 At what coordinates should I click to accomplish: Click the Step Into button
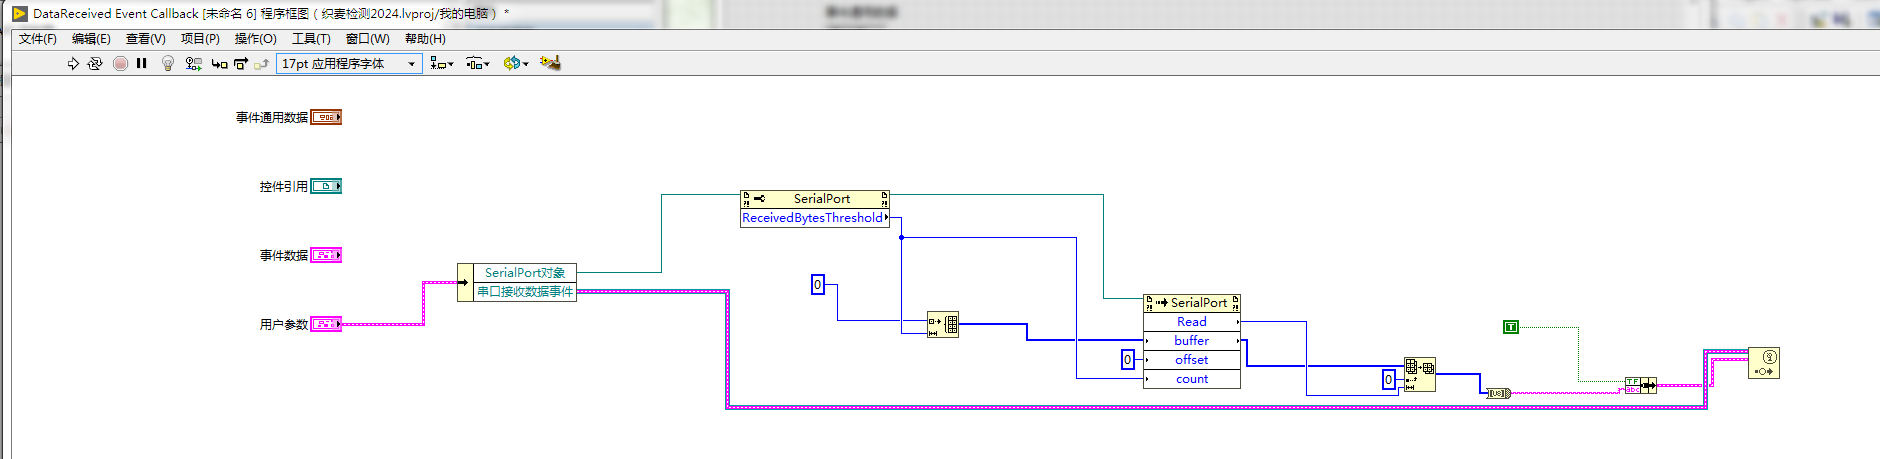219,63
